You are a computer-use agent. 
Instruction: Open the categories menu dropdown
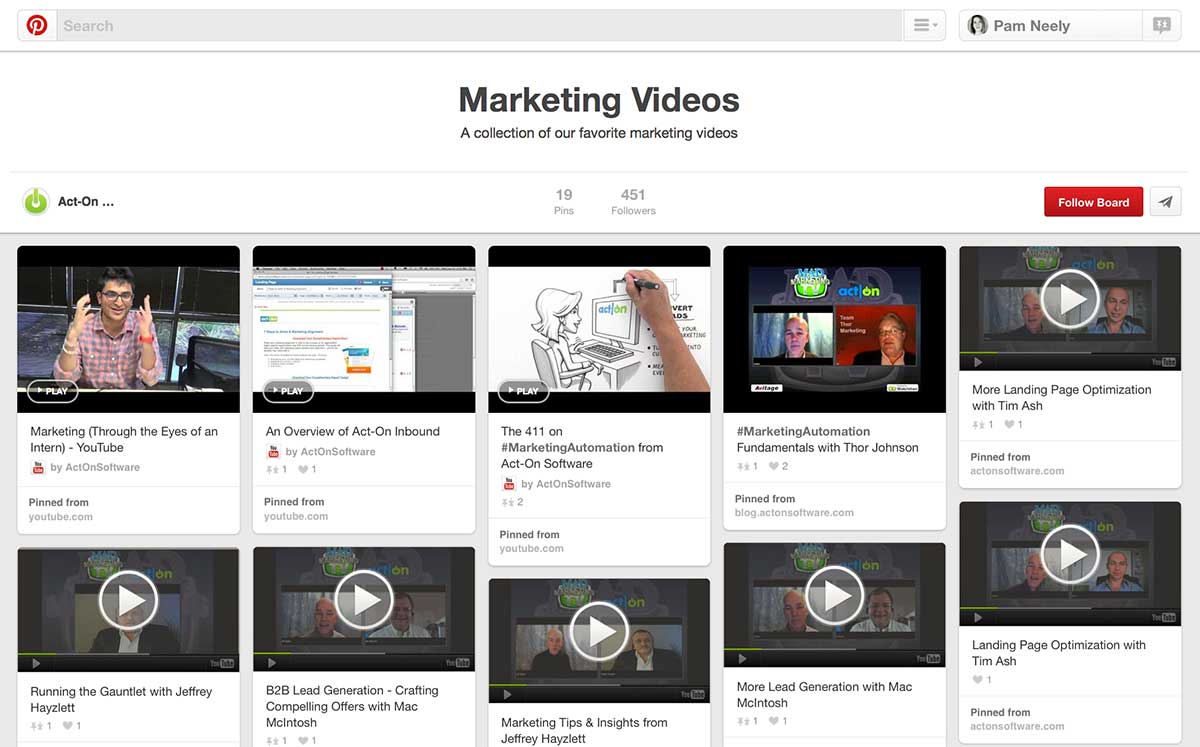pyautogui.click(x=925, y=26)
